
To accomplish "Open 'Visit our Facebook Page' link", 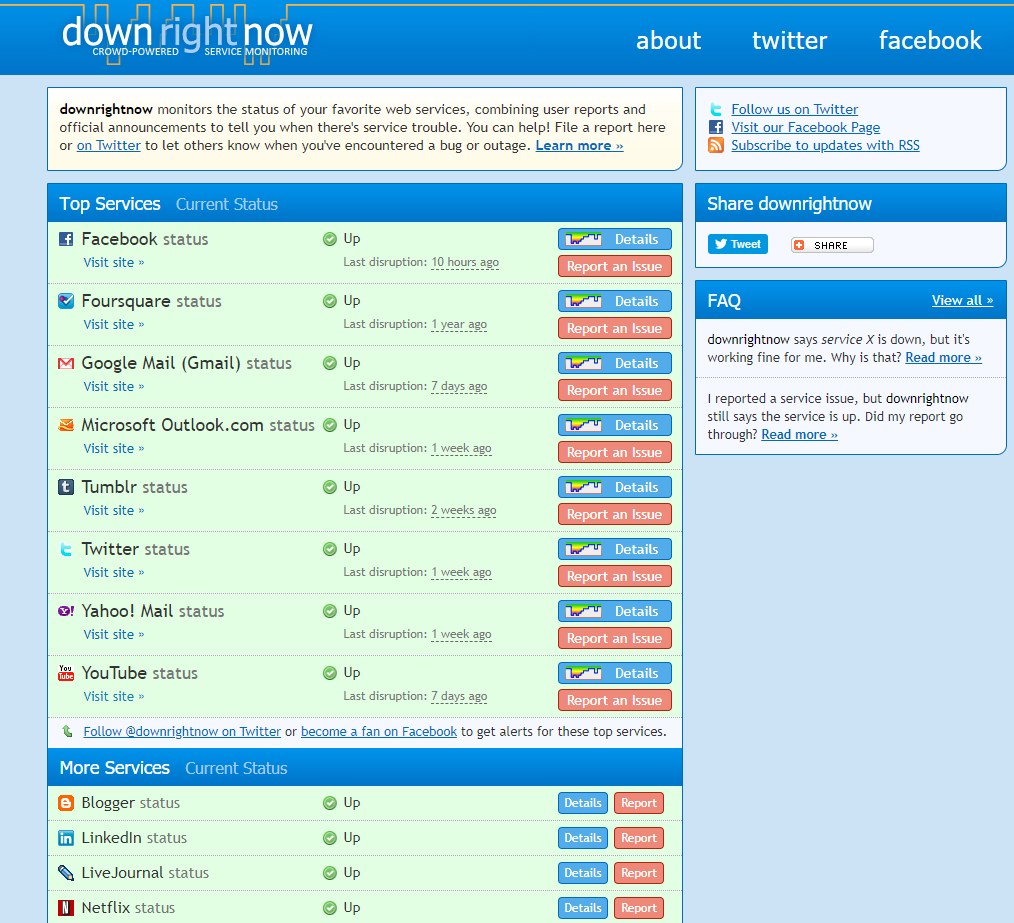I will [x=805, y=127].
